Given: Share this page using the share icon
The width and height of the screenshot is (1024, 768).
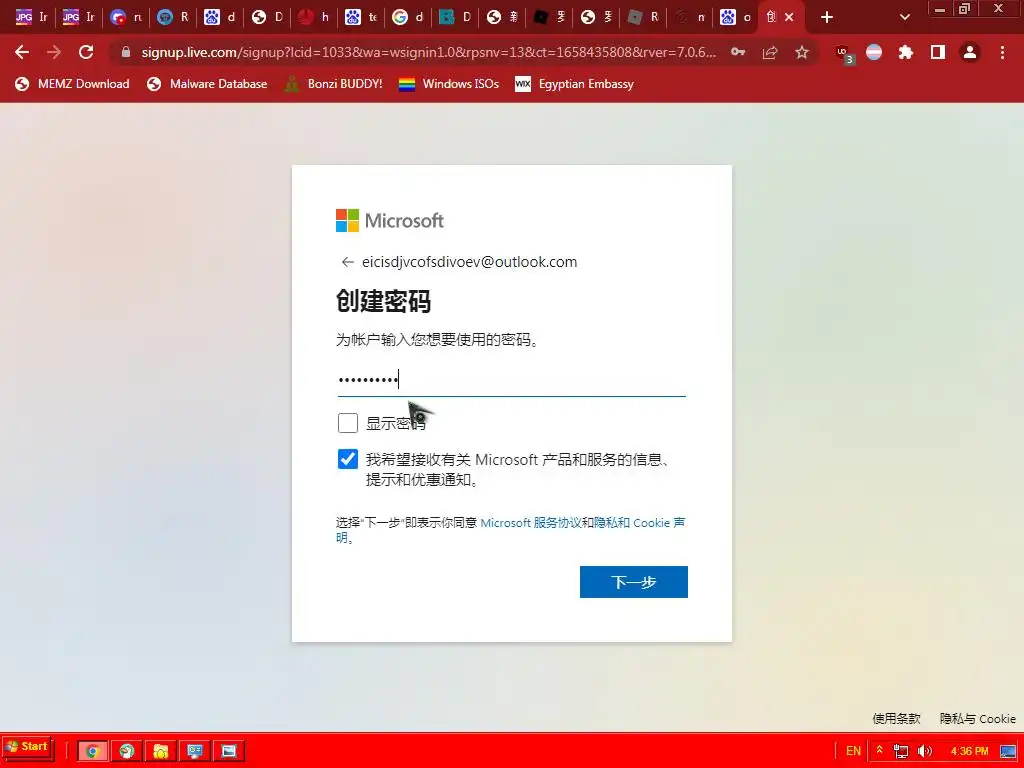Looking at the screenshot, I should click(x=770, y=52).
